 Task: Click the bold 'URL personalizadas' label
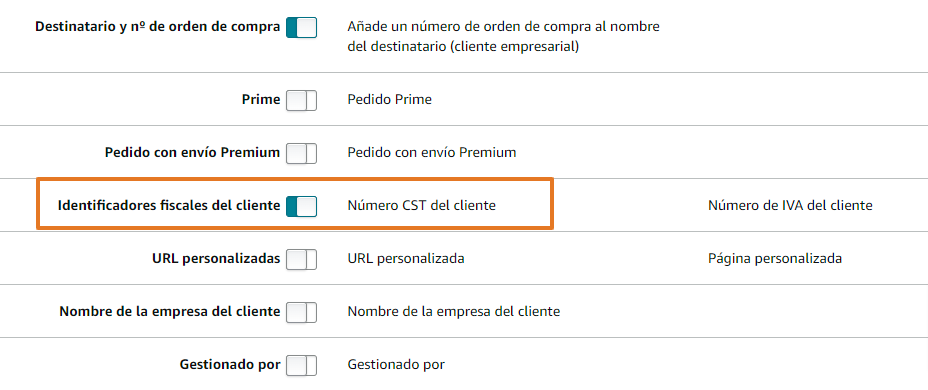216,259
